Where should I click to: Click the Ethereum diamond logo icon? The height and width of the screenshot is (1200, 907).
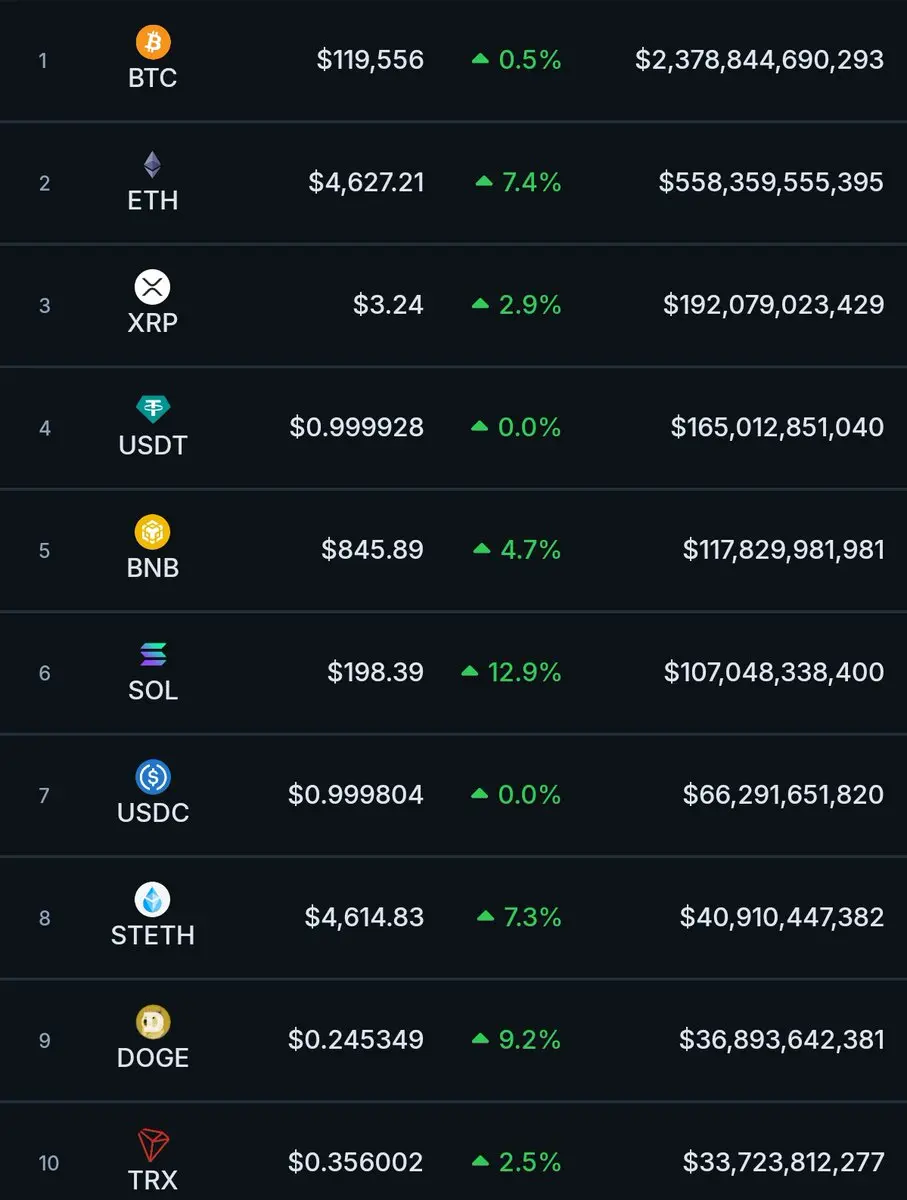[153, 165]
